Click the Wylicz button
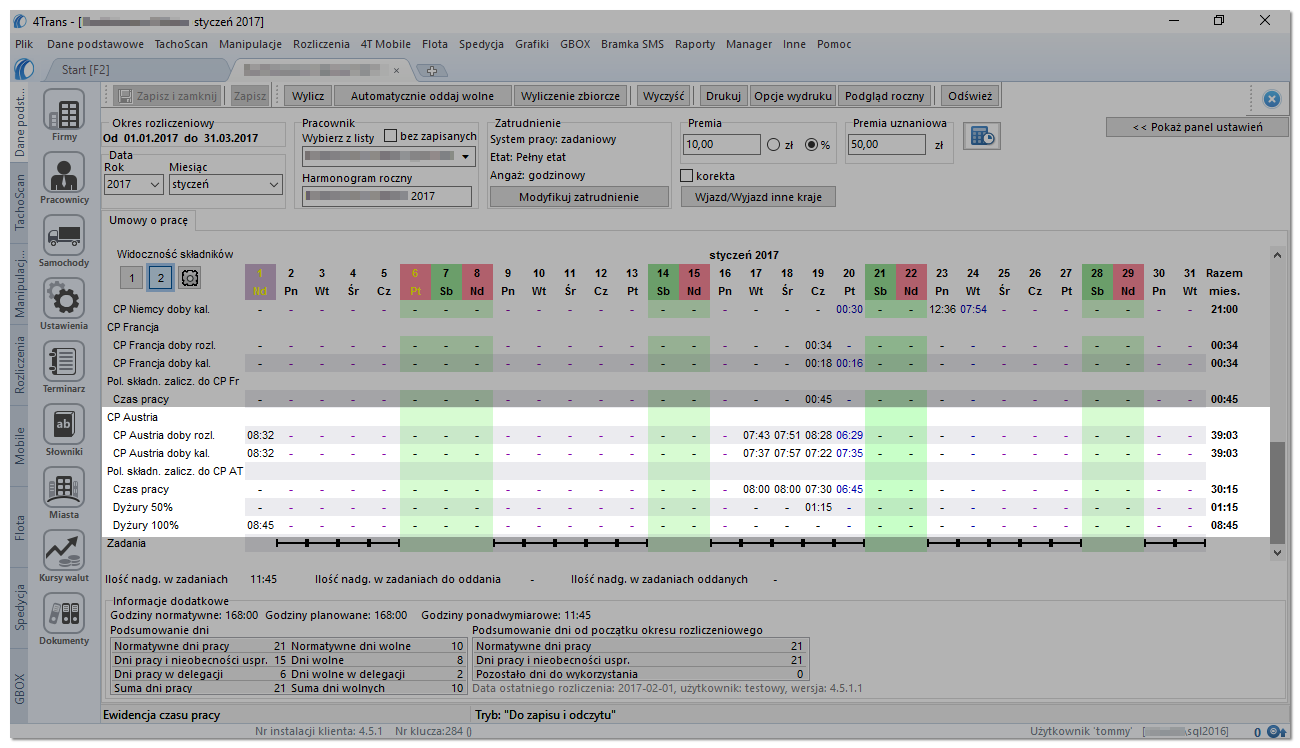Viewport: 1300px width, 748px height. pyautogui.click(x=308, y=96)
